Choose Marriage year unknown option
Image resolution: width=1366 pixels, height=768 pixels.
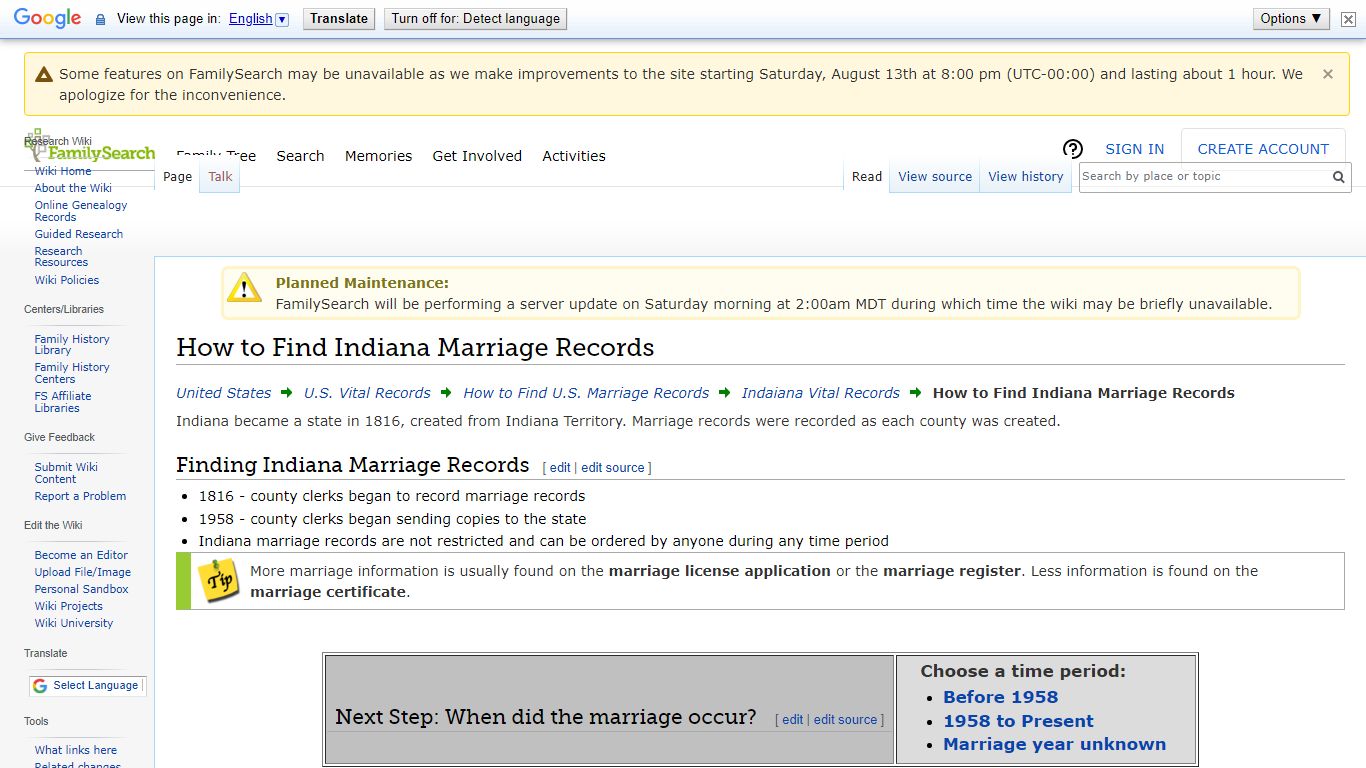1054,744
